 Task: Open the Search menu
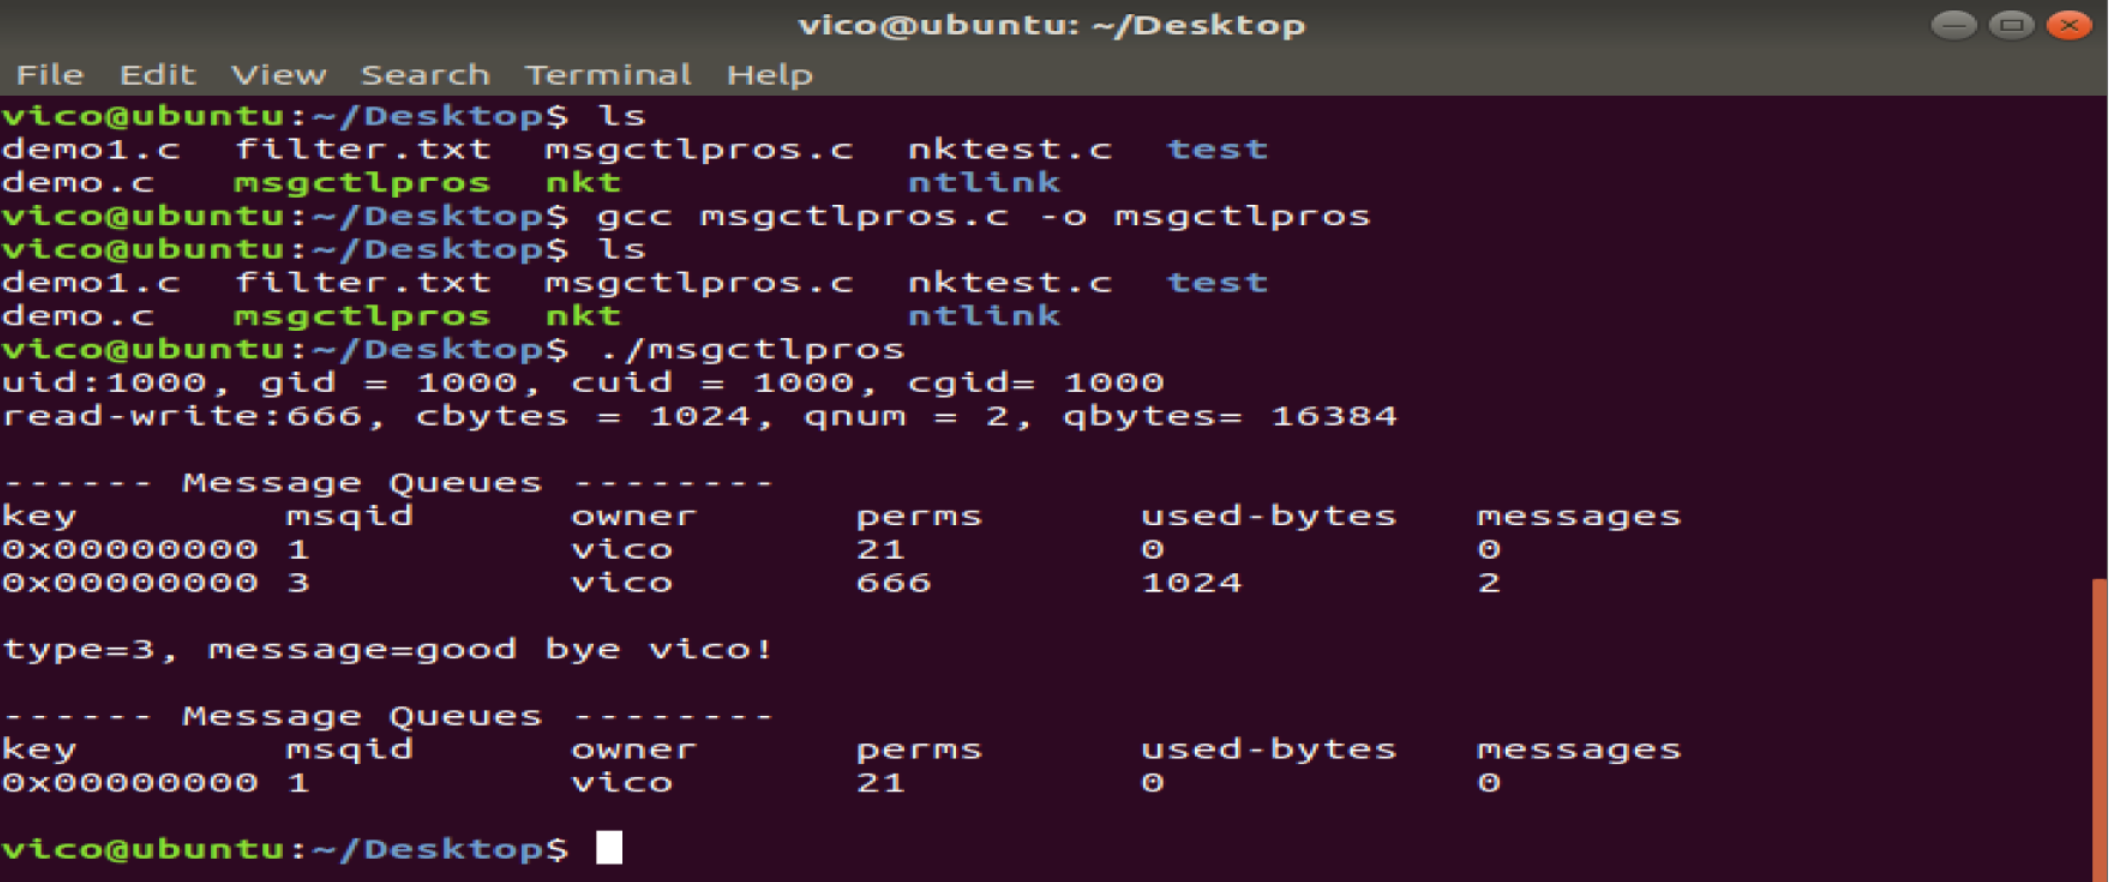(425, 75)
